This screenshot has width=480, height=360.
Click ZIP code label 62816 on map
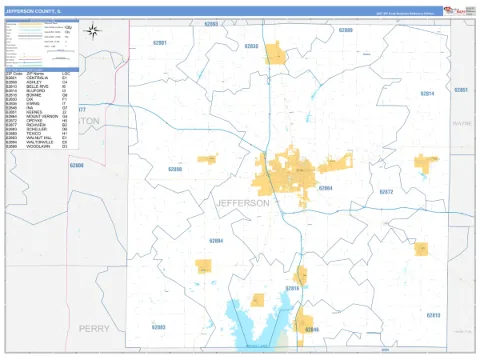coord(292,288)
